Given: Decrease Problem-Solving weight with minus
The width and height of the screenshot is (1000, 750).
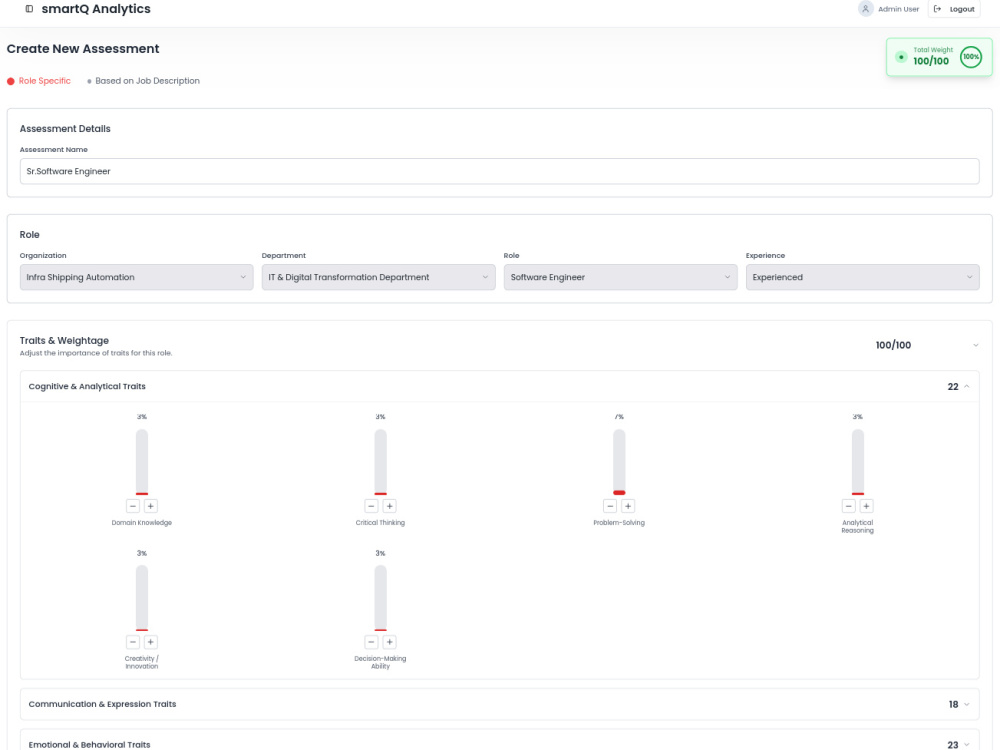Looking at the screenshot, I should point(610,506).
